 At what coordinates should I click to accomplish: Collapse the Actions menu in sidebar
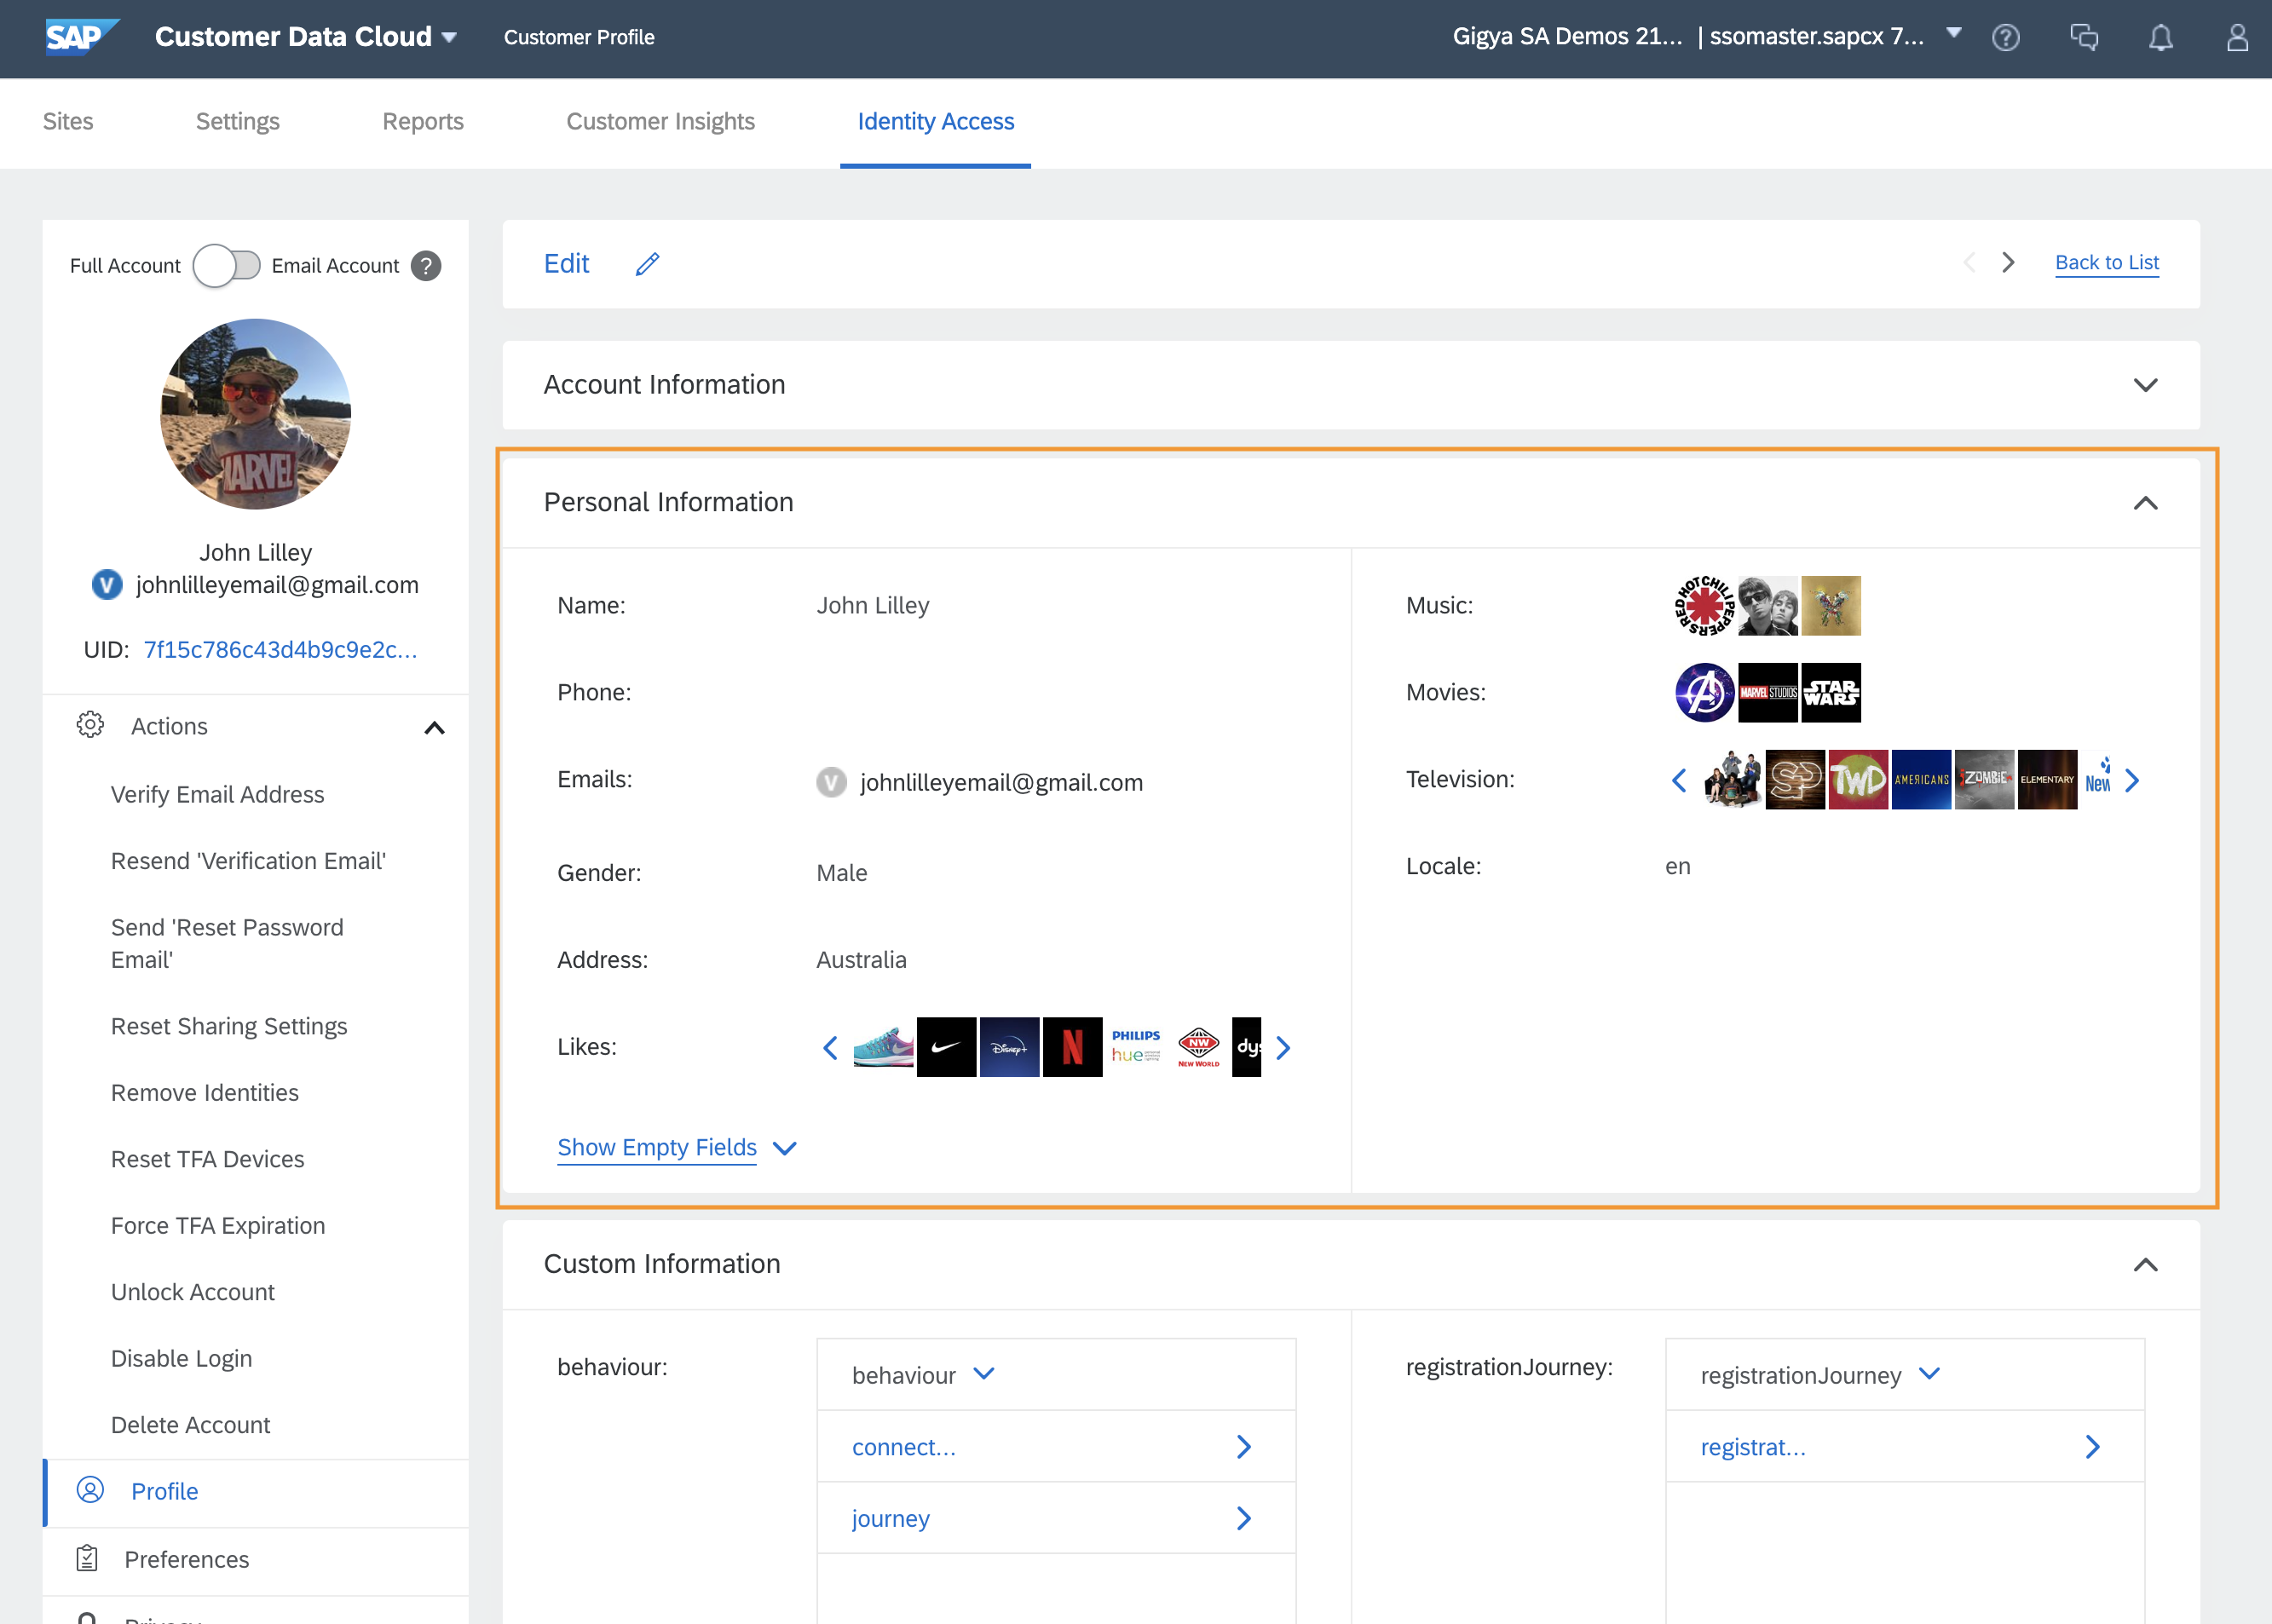pyautogui.click(x=434, y=727)
